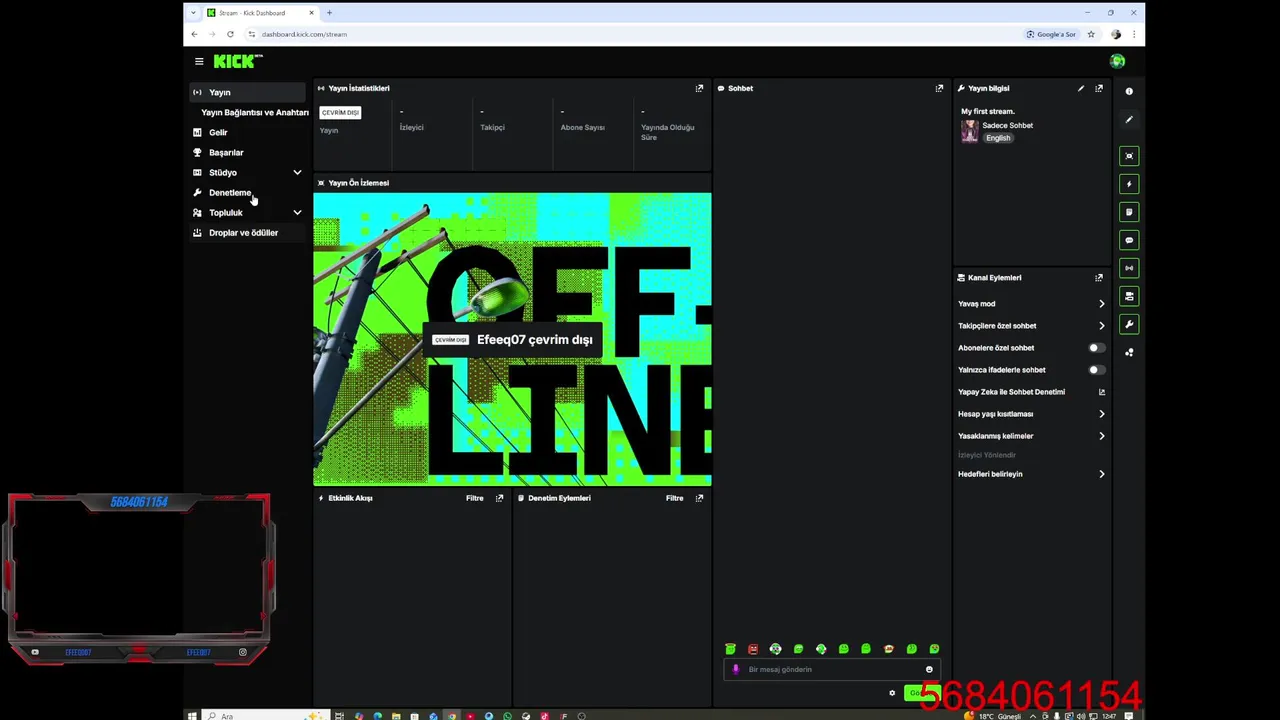The image size is (1280, 720).
Task: Open the taskbar weather widget showing 18°C
Action: 993,716
